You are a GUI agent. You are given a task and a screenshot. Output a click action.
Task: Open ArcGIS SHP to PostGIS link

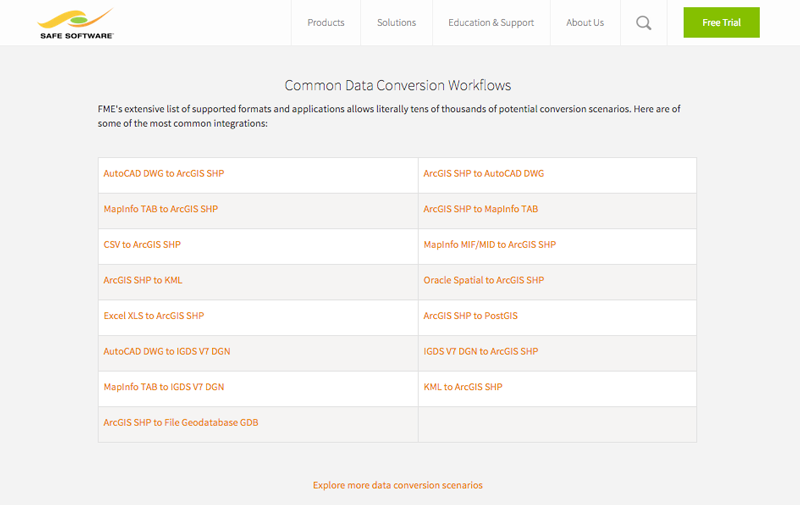[470, 316]
